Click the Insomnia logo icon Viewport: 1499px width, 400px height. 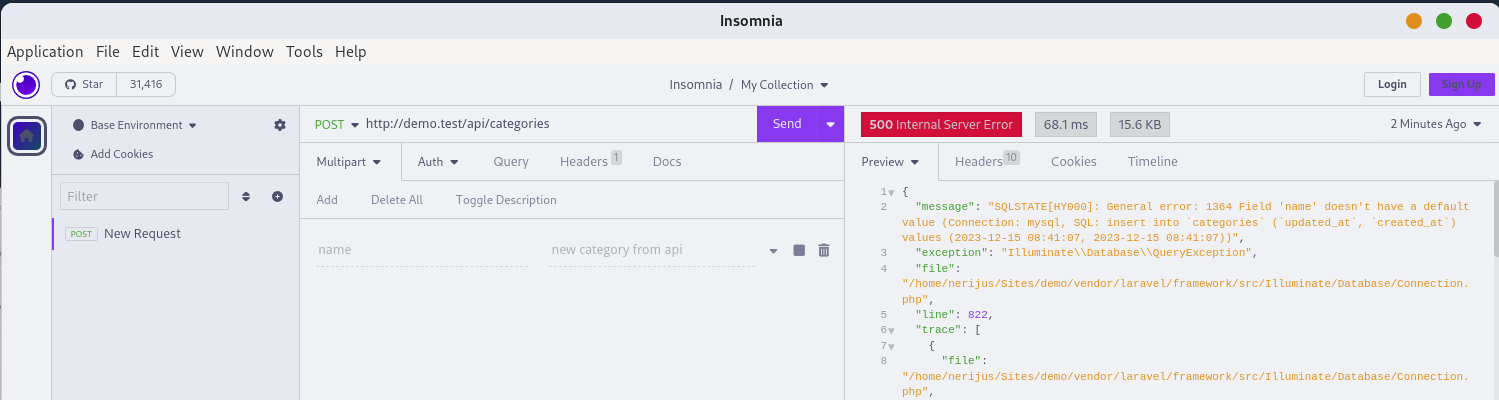point(25,84)
